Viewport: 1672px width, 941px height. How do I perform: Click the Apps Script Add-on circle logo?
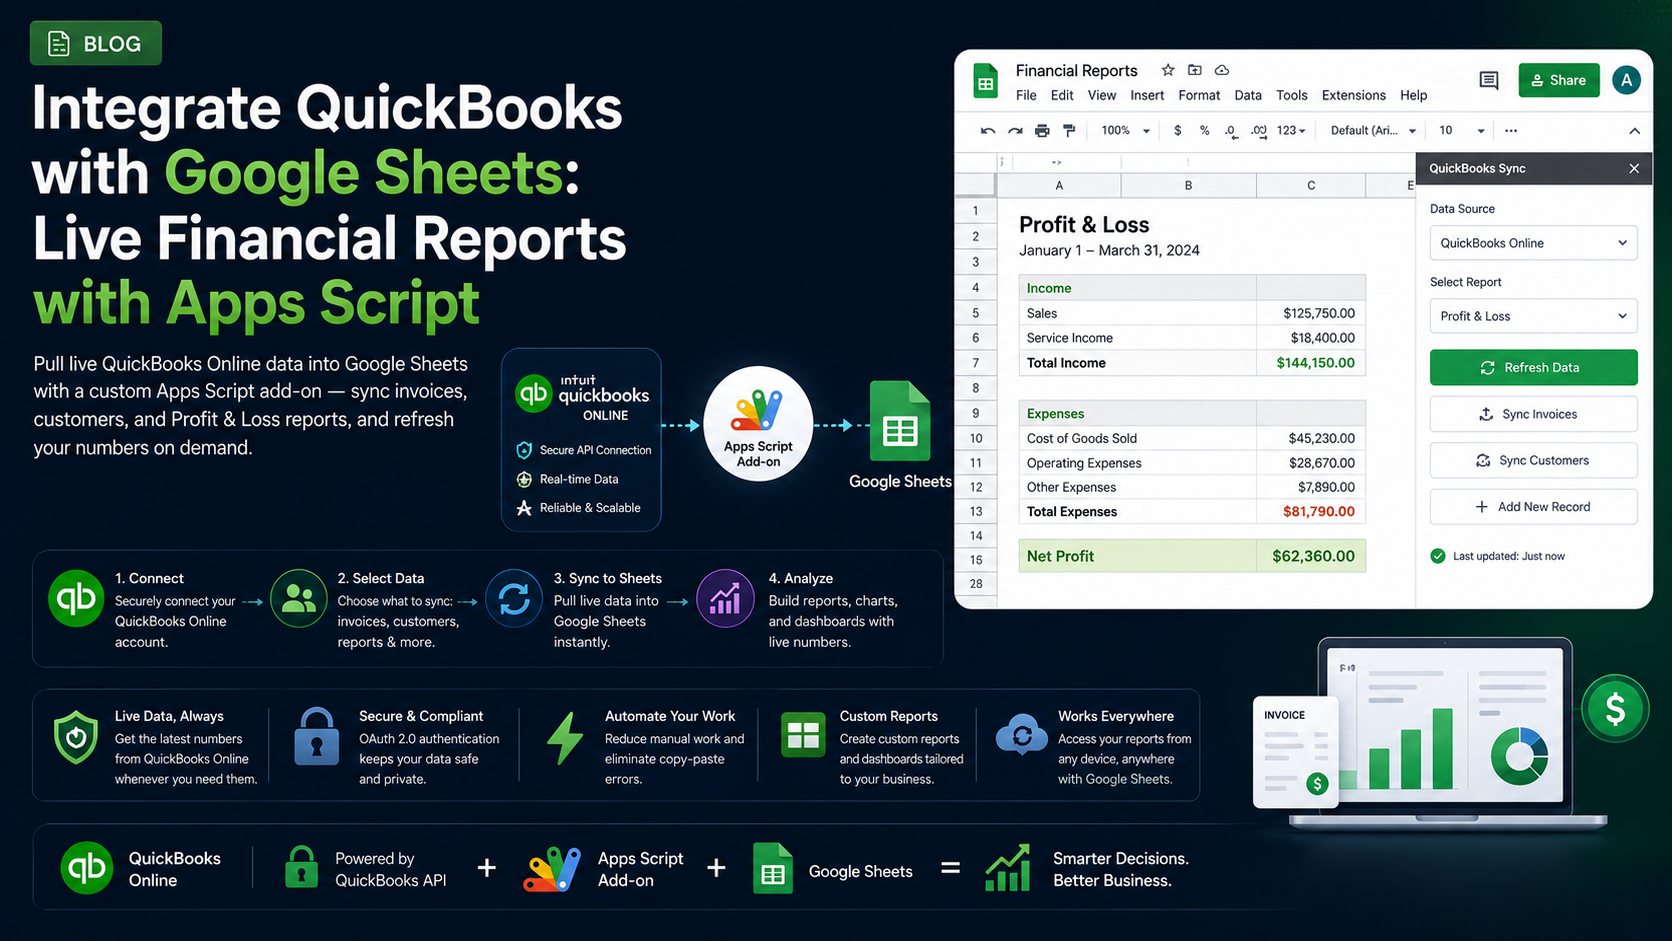coord(758,423)
